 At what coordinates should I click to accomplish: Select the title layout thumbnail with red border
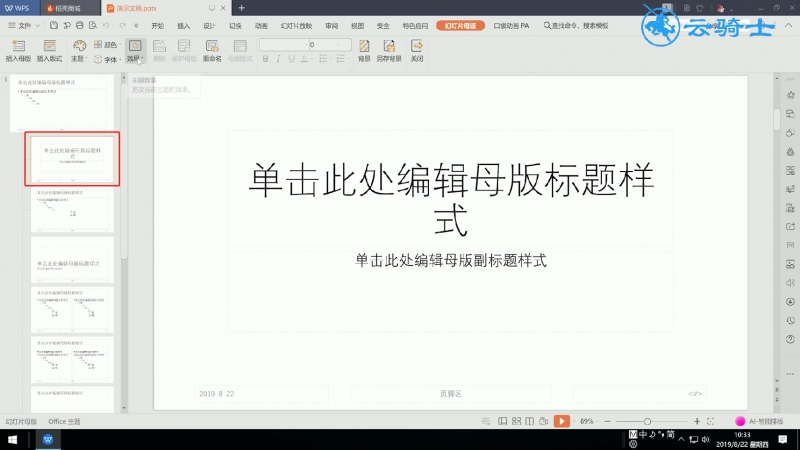tap(72, 159)
